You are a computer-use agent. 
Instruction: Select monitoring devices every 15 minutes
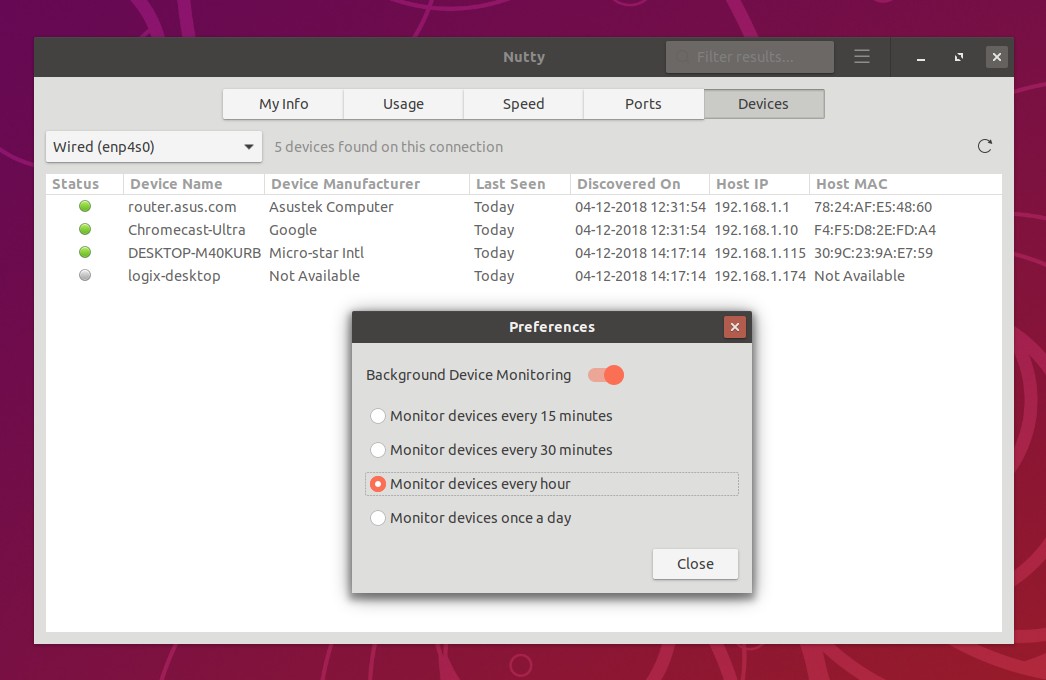(x=378, y=416)
